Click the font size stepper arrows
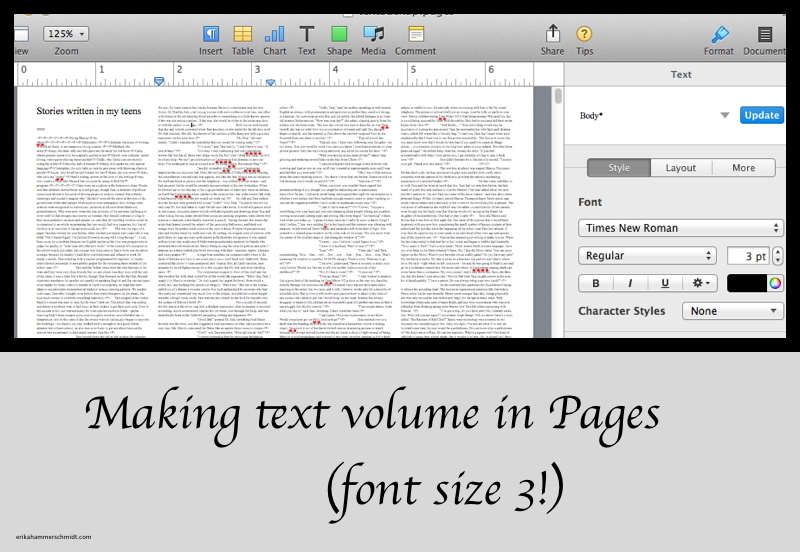 click(x=778, y=256)
